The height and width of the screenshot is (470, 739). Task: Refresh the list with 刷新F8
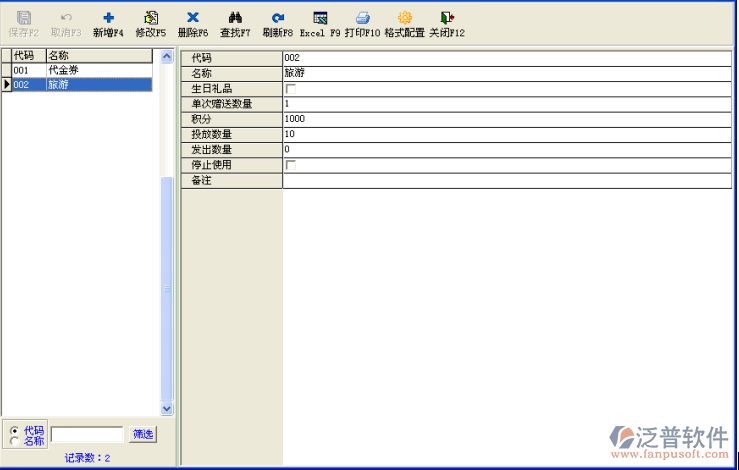[278, 18]
